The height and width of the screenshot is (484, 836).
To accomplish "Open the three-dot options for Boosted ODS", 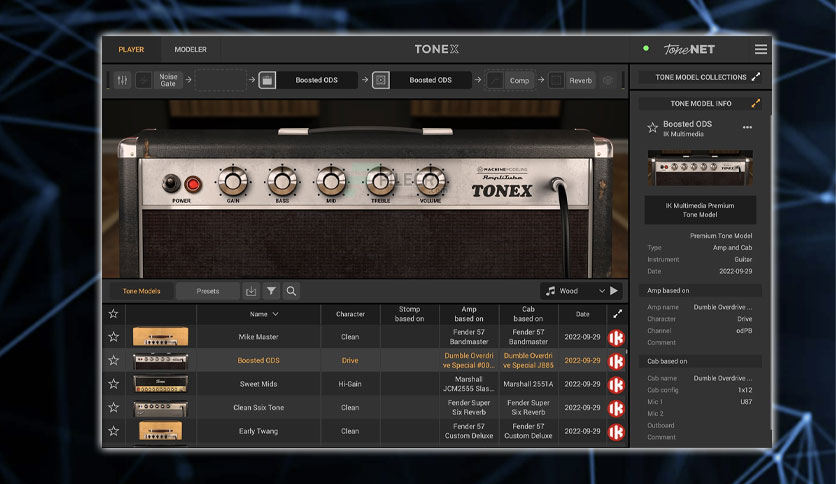I will (747, 127).
